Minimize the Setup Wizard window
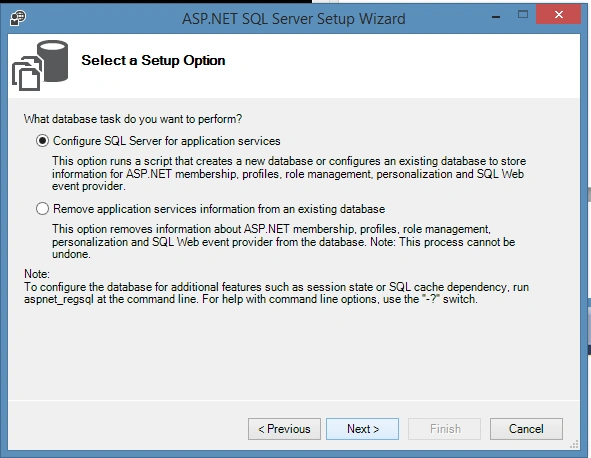The image size is (591, 458). point(496,16)
